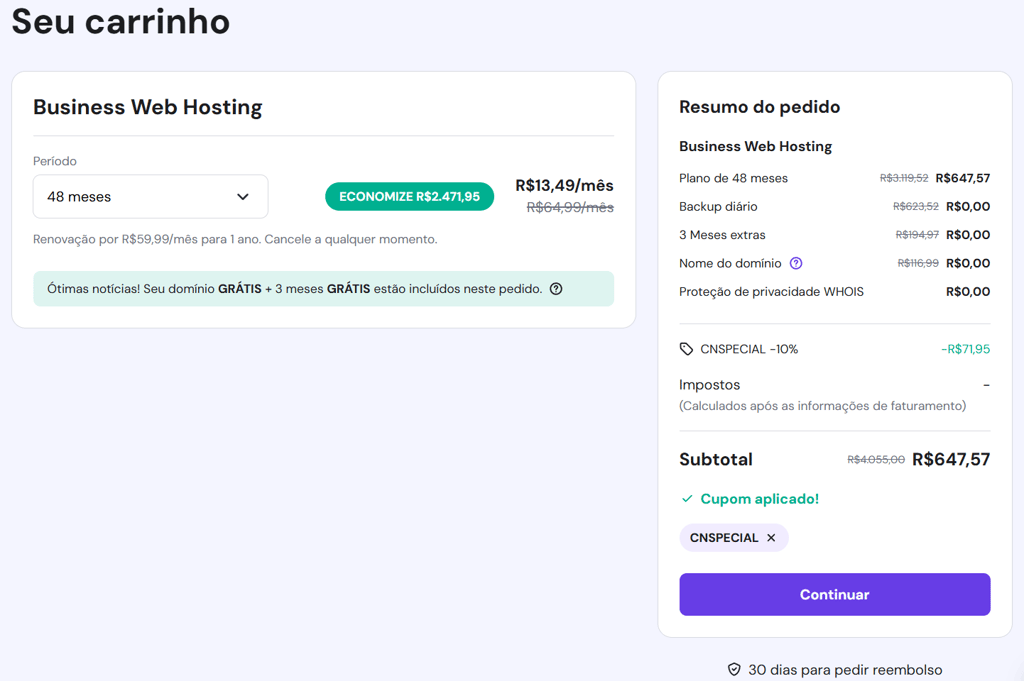
Task: Click the Cupom aplicado! message
Action: point(760,499)
